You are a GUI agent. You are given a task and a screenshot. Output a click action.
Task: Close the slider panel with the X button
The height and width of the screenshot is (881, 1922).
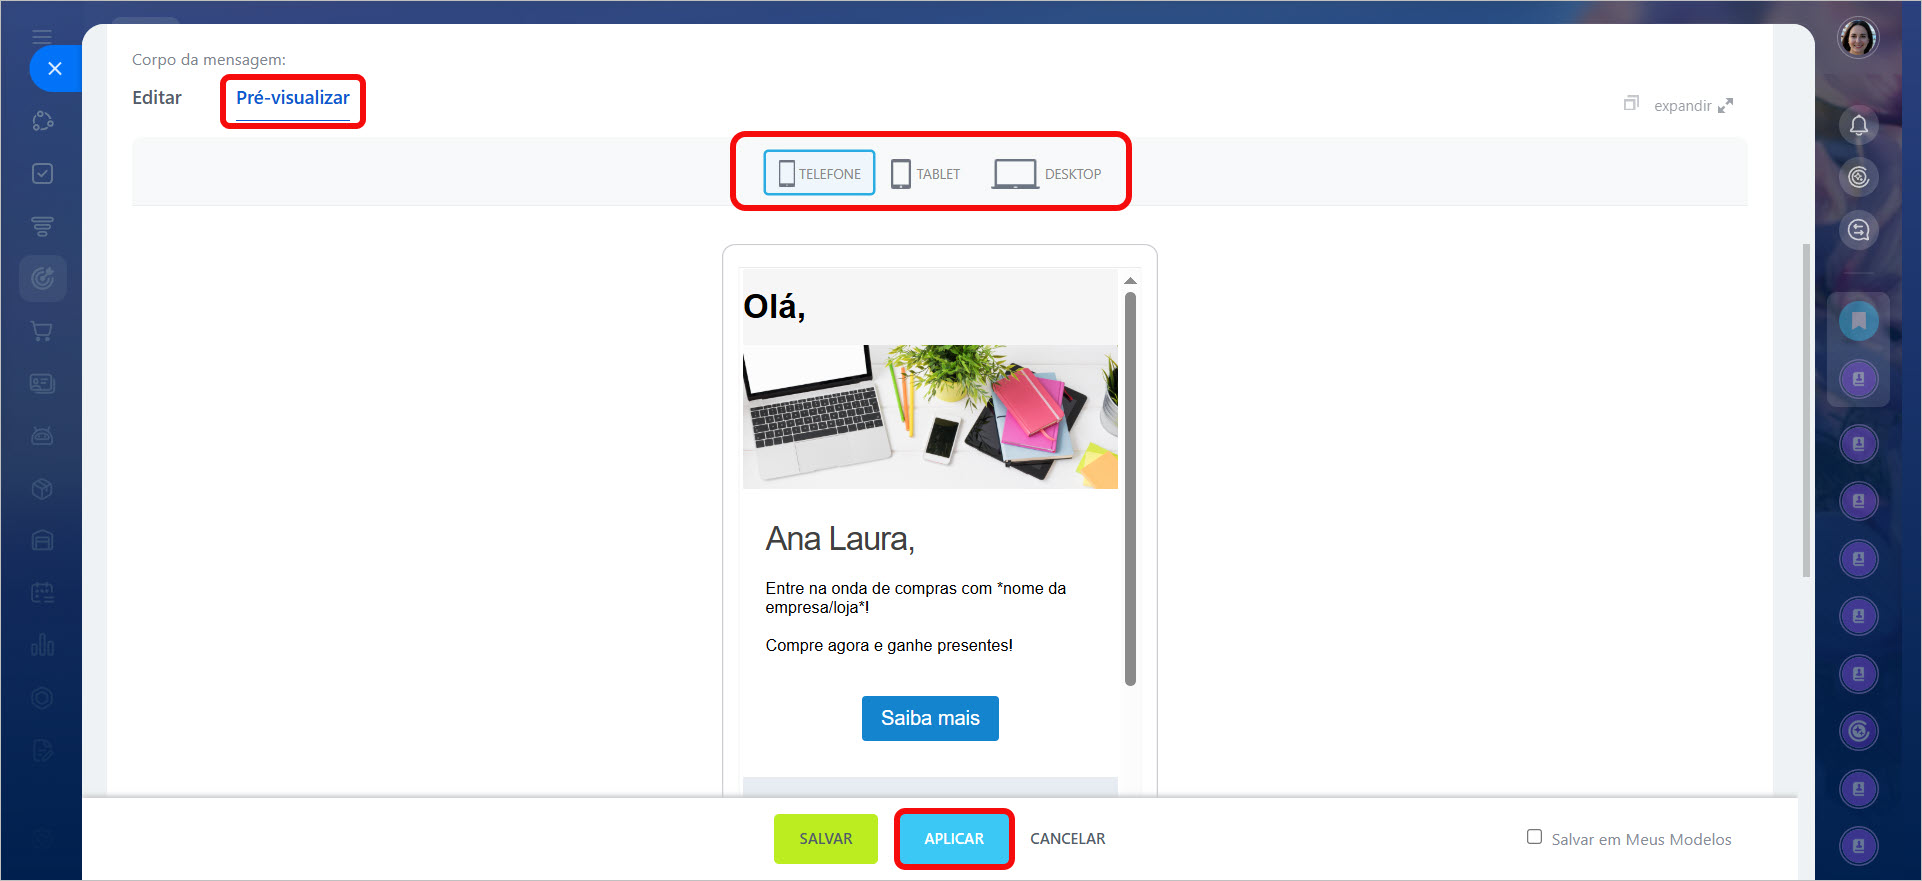coord(55,69)
